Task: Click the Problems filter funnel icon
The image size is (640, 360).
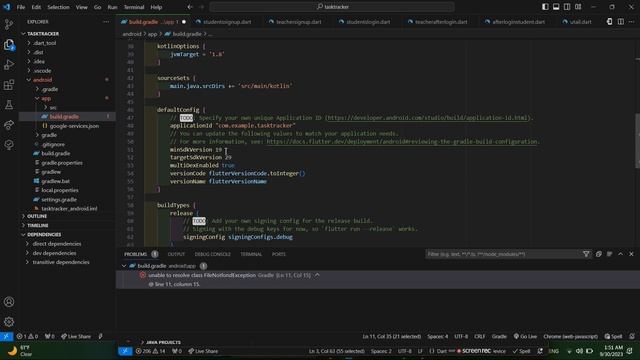Action: pos(586,254)
